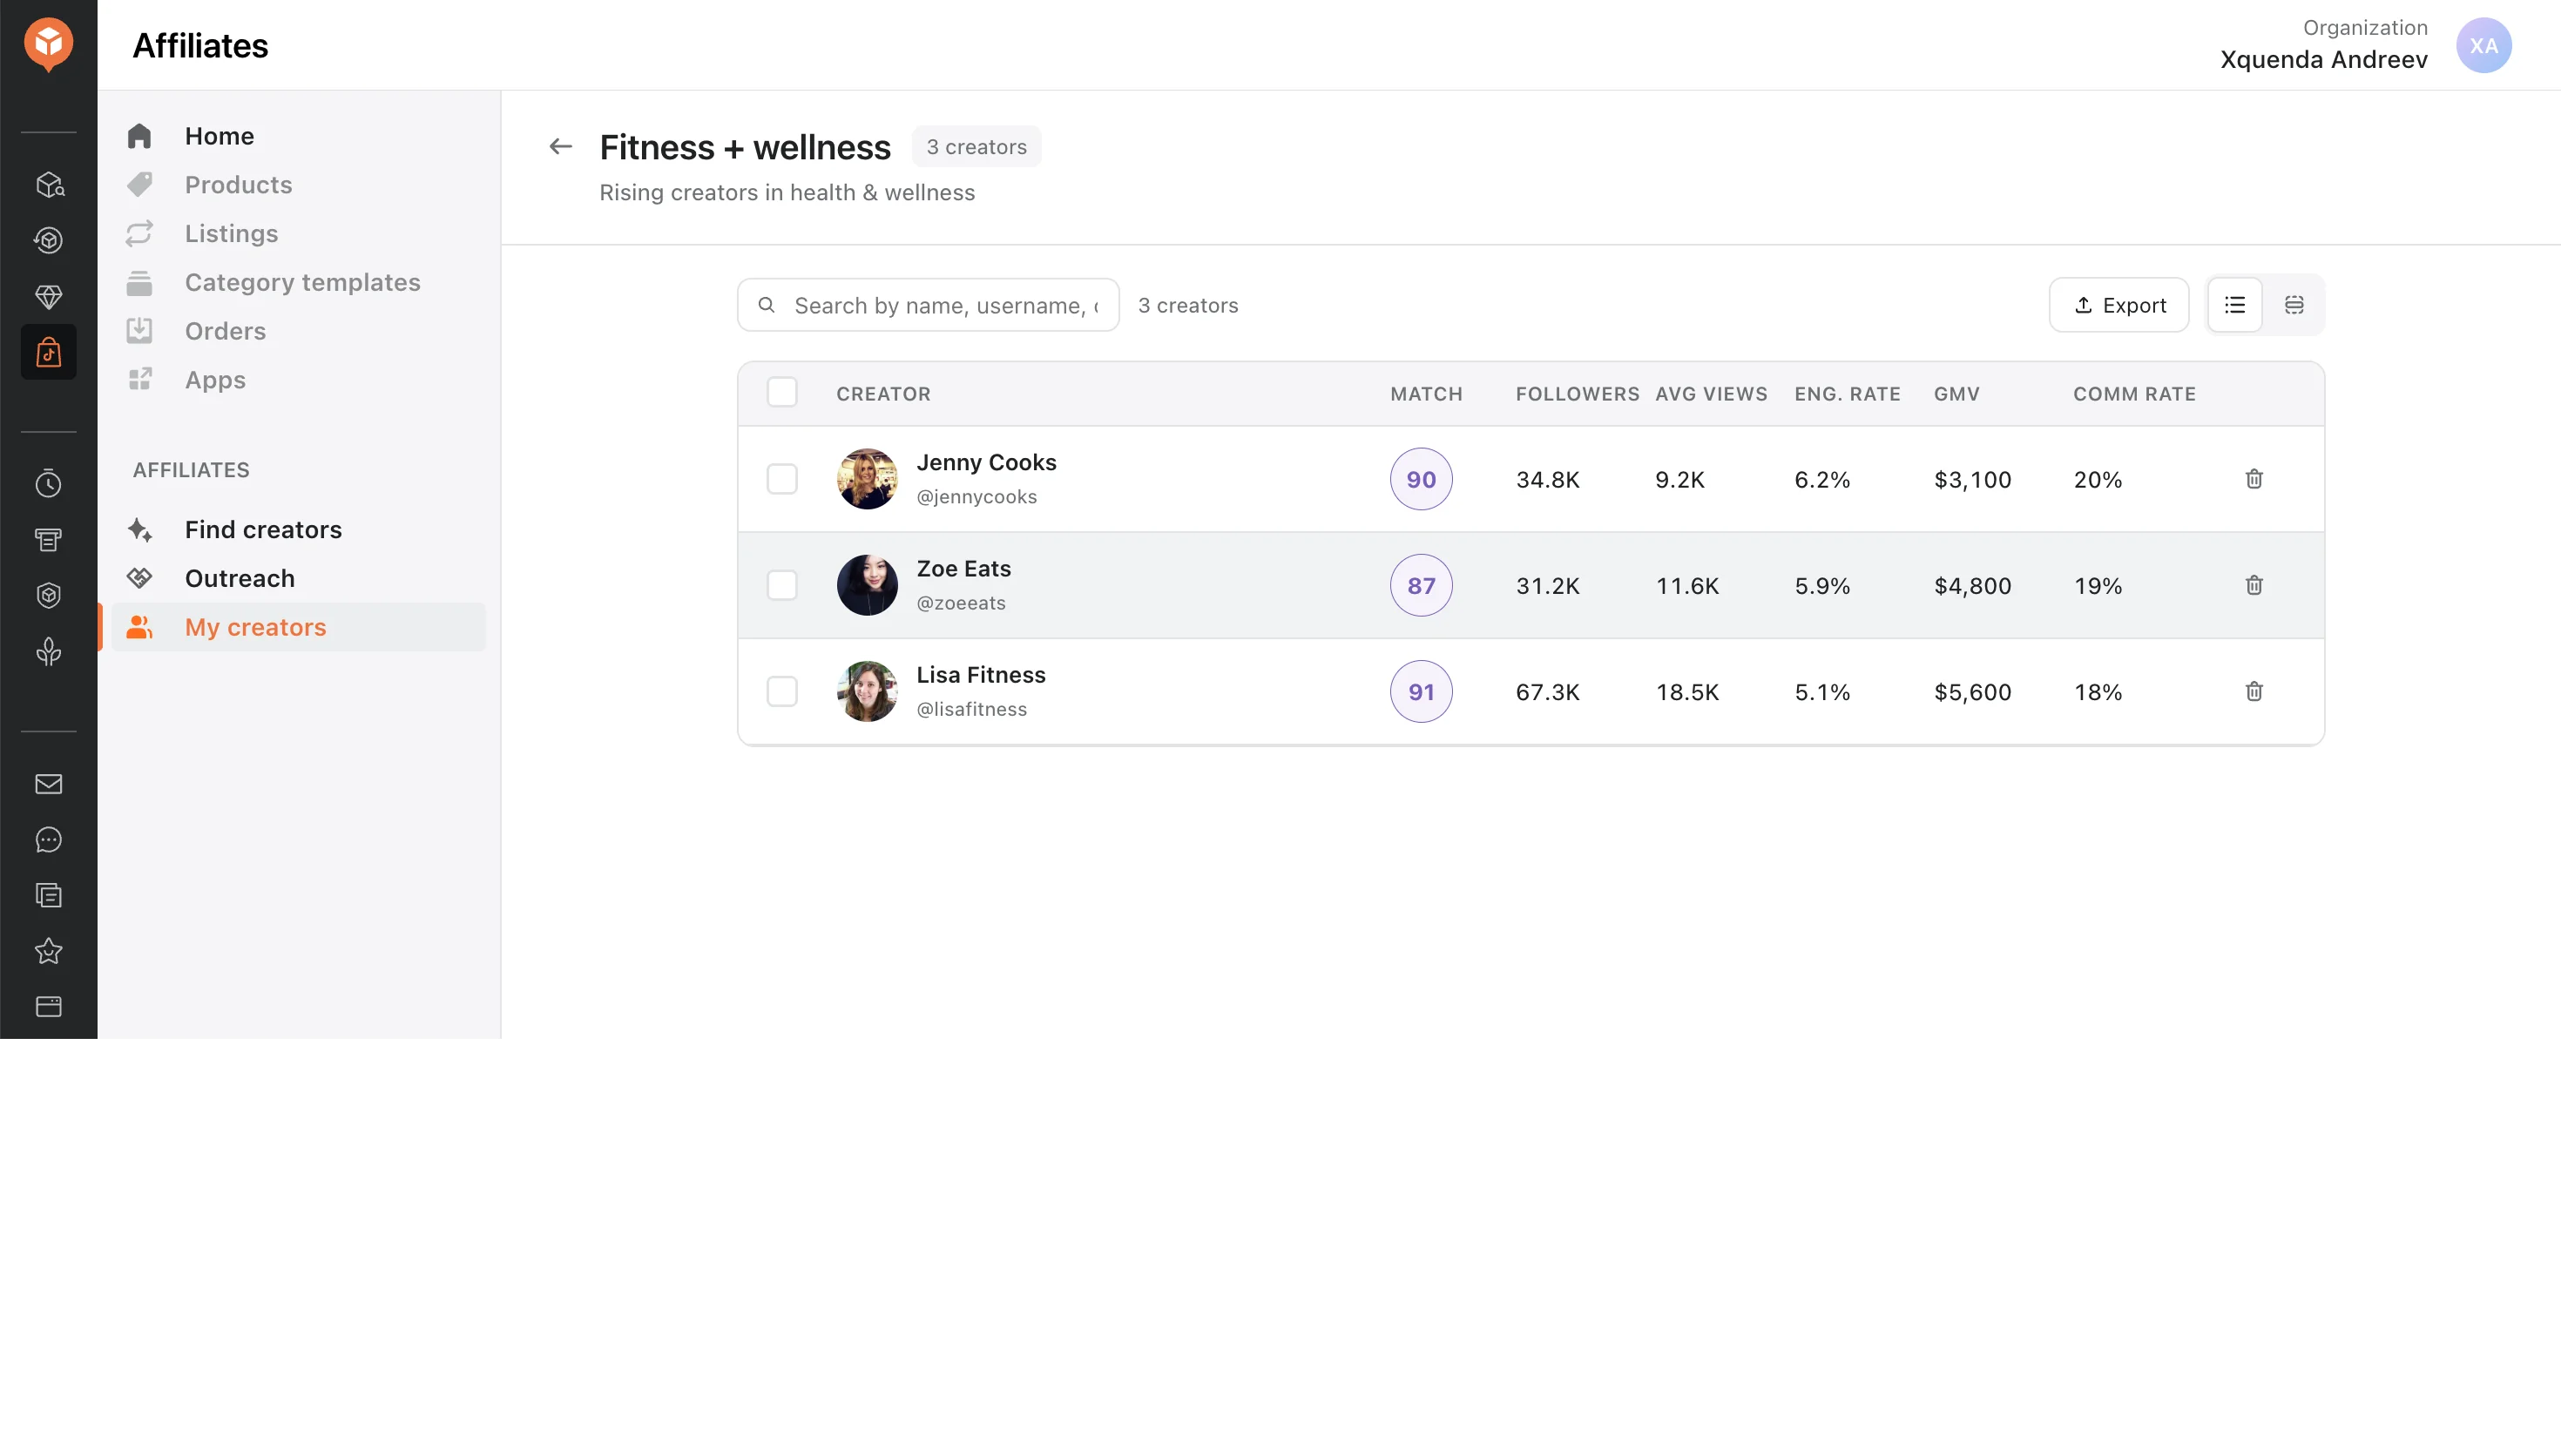This screenshot has height=1456, width=2561.
Task: Click the 67.3K followers value
Action: click(1547, 692)
